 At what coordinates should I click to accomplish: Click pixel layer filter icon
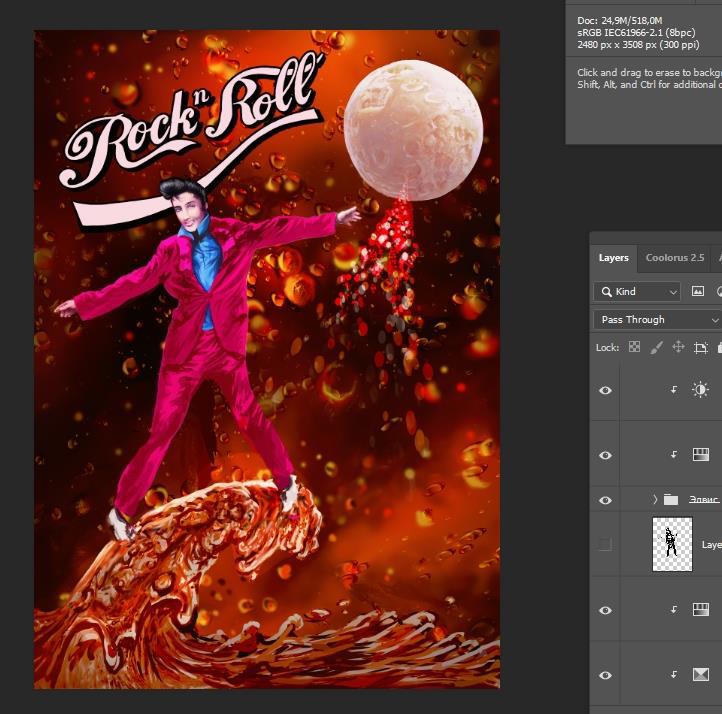tap(698, 292)
